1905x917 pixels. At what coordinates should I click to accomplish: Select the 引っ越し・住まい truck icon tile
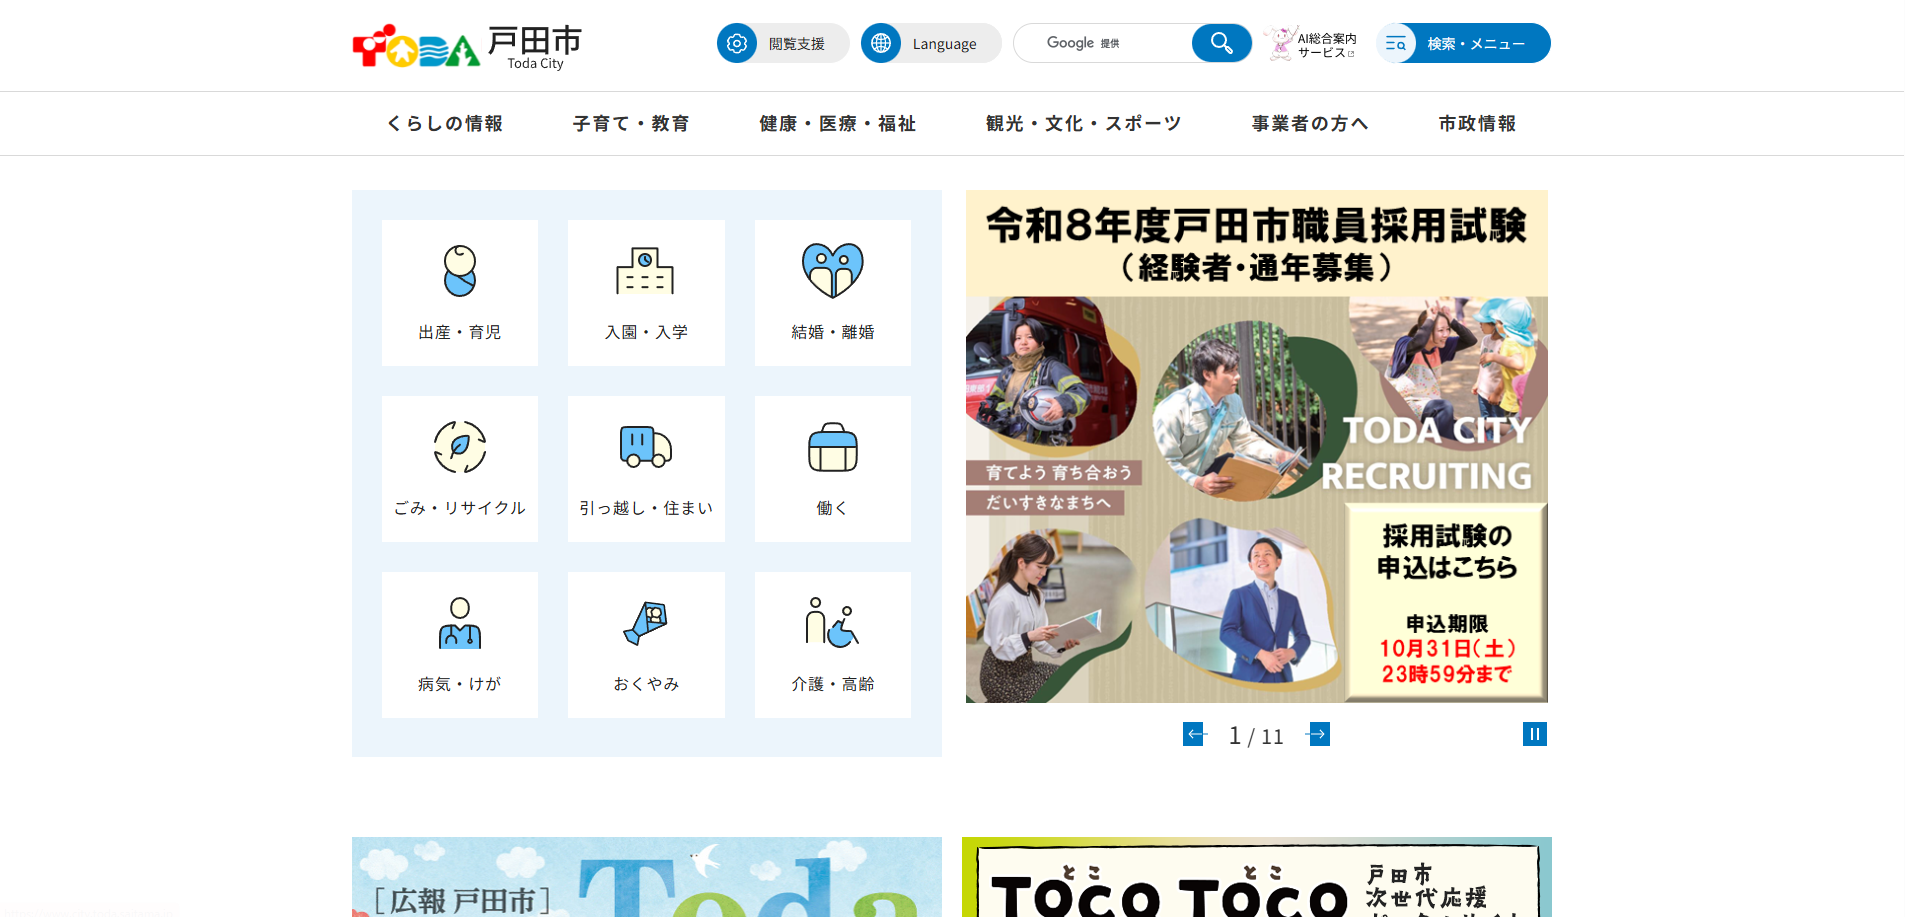coord(646,469)
